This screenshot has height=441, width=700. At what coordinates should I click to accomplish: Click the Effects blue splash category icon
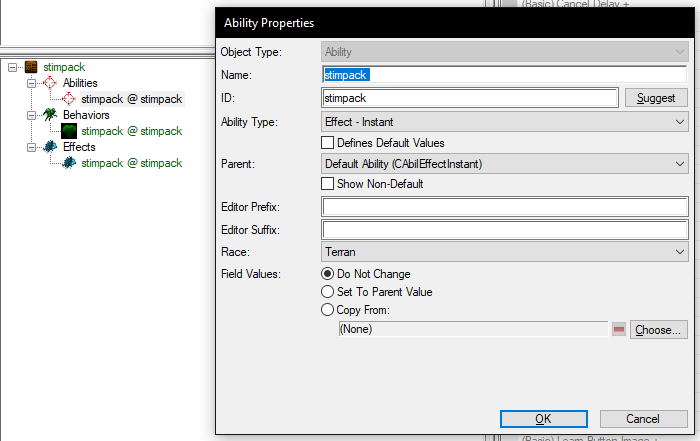[x=50, y=147]
